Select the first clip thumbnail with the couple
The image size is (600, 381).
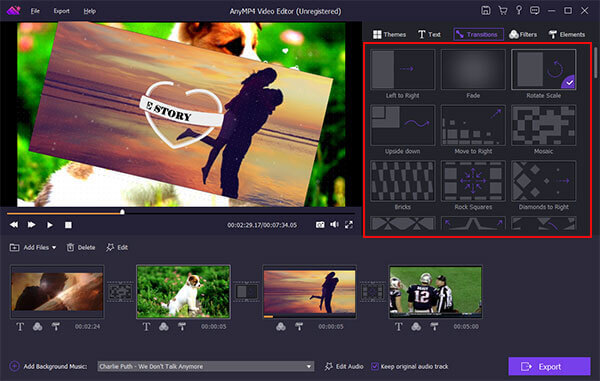pos(57,291)
